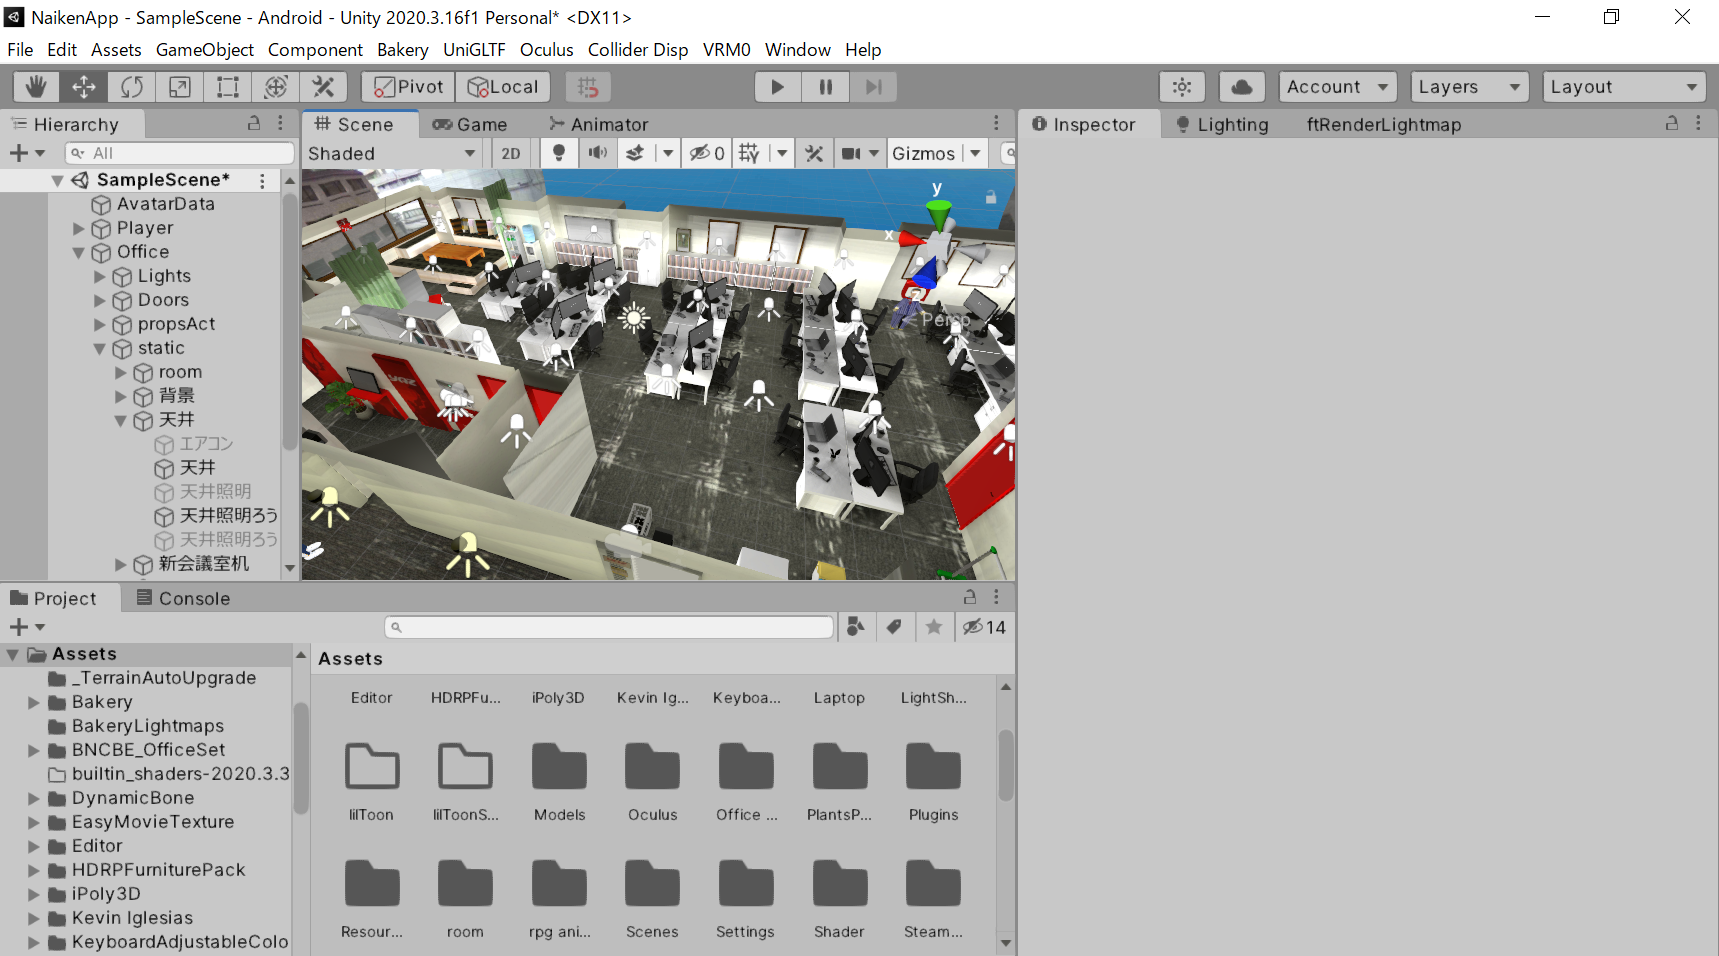Select the Scale tool
The width and height of the screenshot is (1719, 956).
point(180,87)
